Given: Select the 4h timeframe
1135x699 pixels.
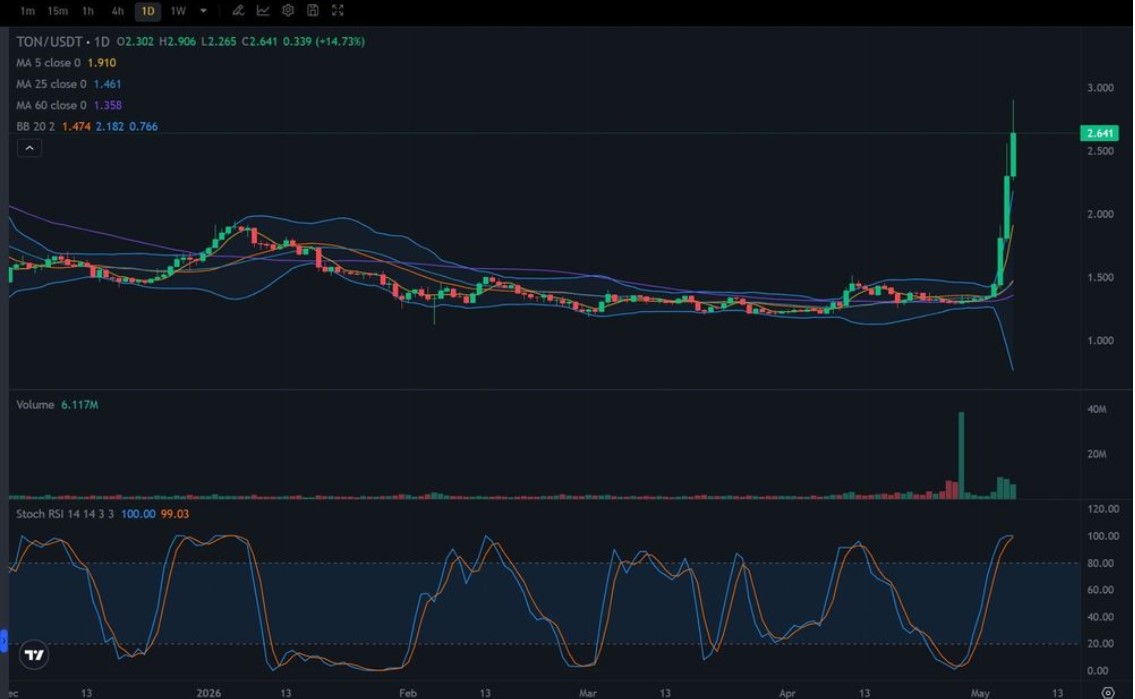Looking at the screenshot, I should tap(117, 11).
